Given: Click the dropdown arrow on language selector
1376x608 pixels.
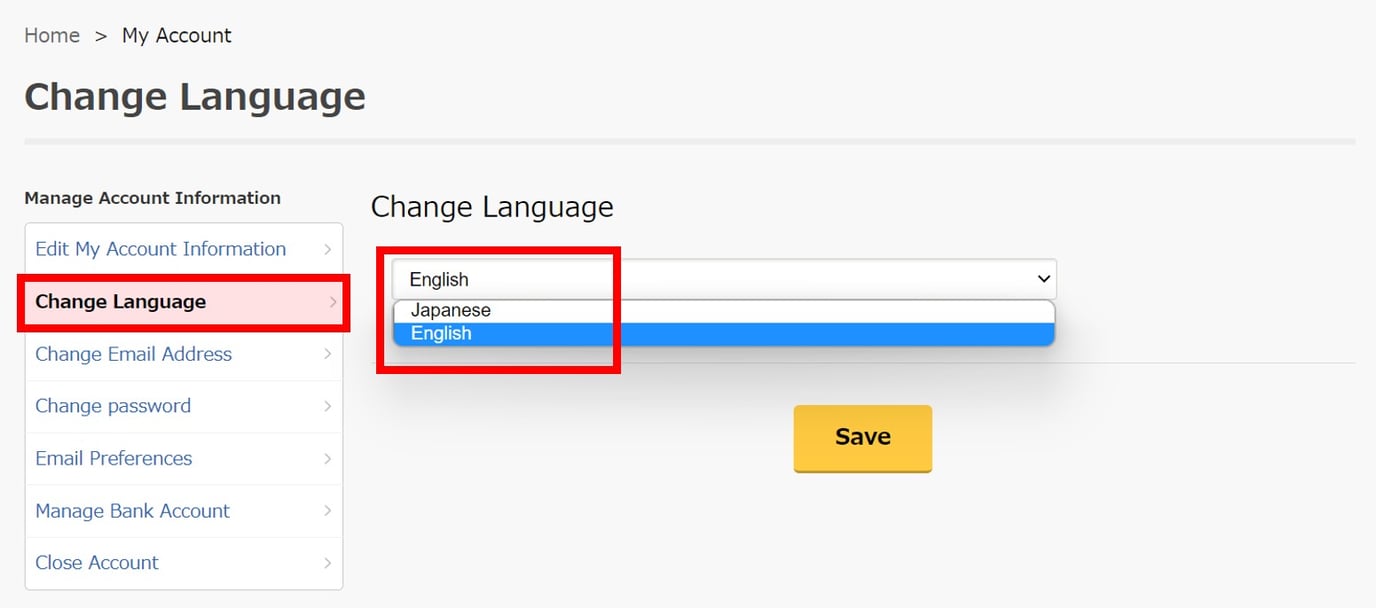Looking at the screenshot, I should pos(1043,278).
